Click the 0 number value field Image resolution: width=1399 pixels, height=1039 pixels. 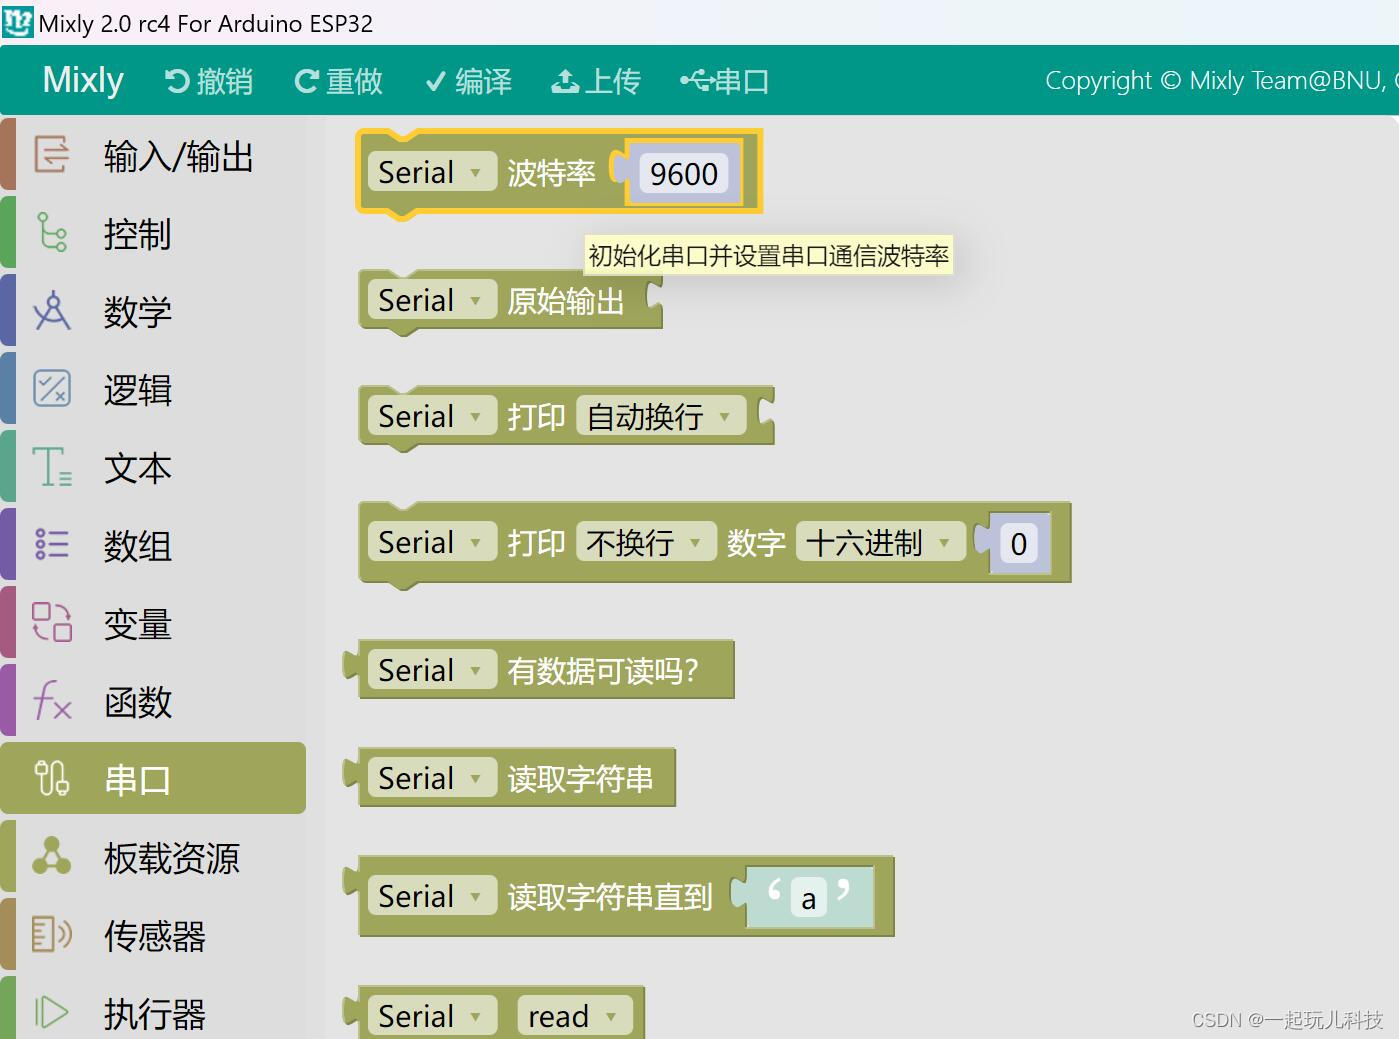click(1019, 543)
